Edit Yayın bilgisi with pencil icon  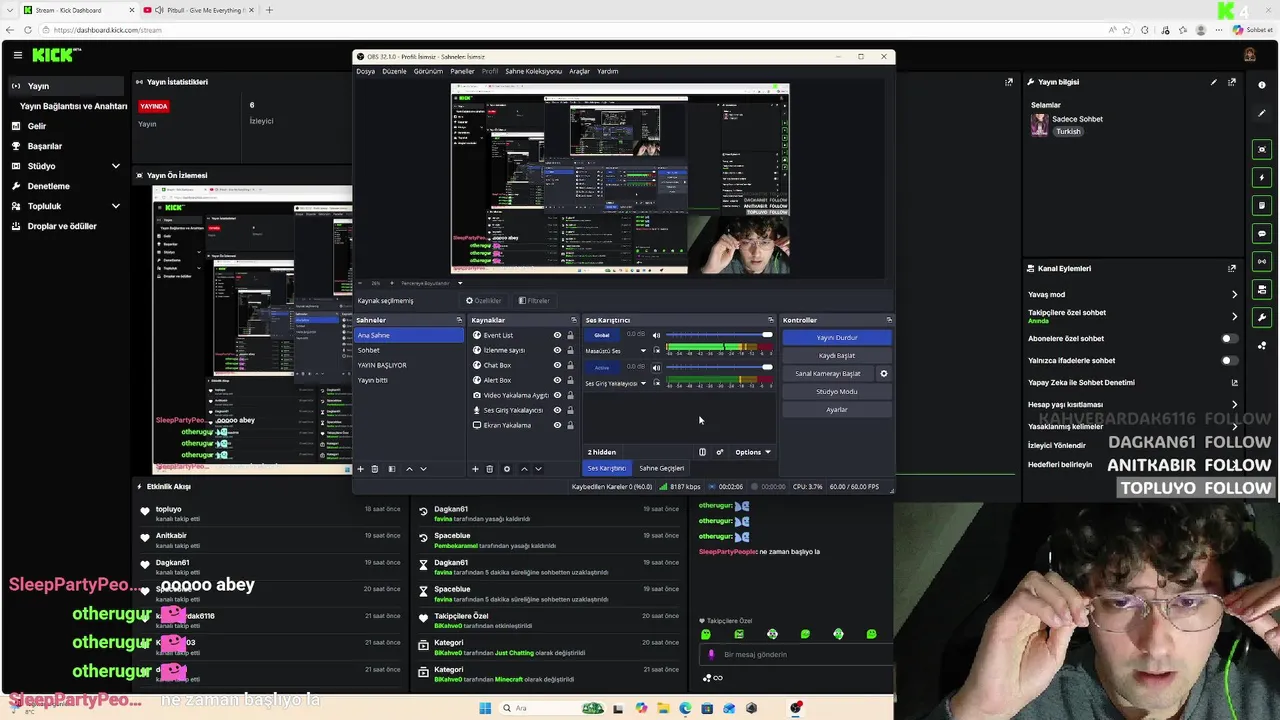coord(1214,82)
